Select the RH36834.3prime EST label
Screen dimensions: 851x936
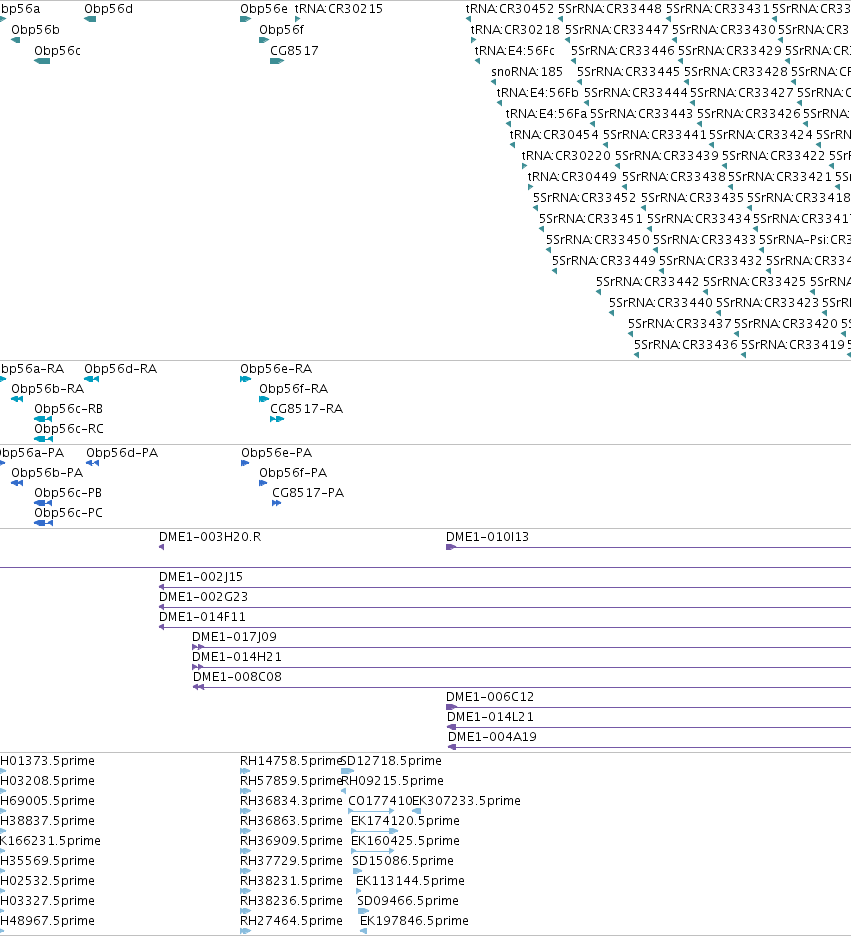291,801
